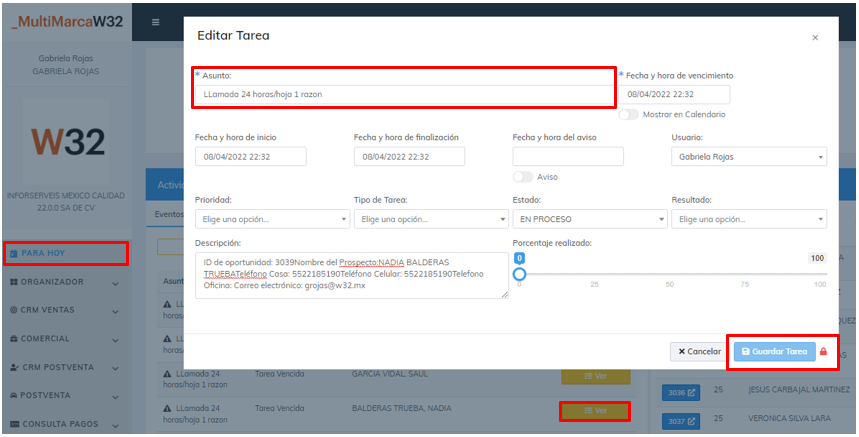Open the Usuario dropdown showing Gabriela Rojas
The height and width of the screenshot is (437, 859).
pos(749,157)
